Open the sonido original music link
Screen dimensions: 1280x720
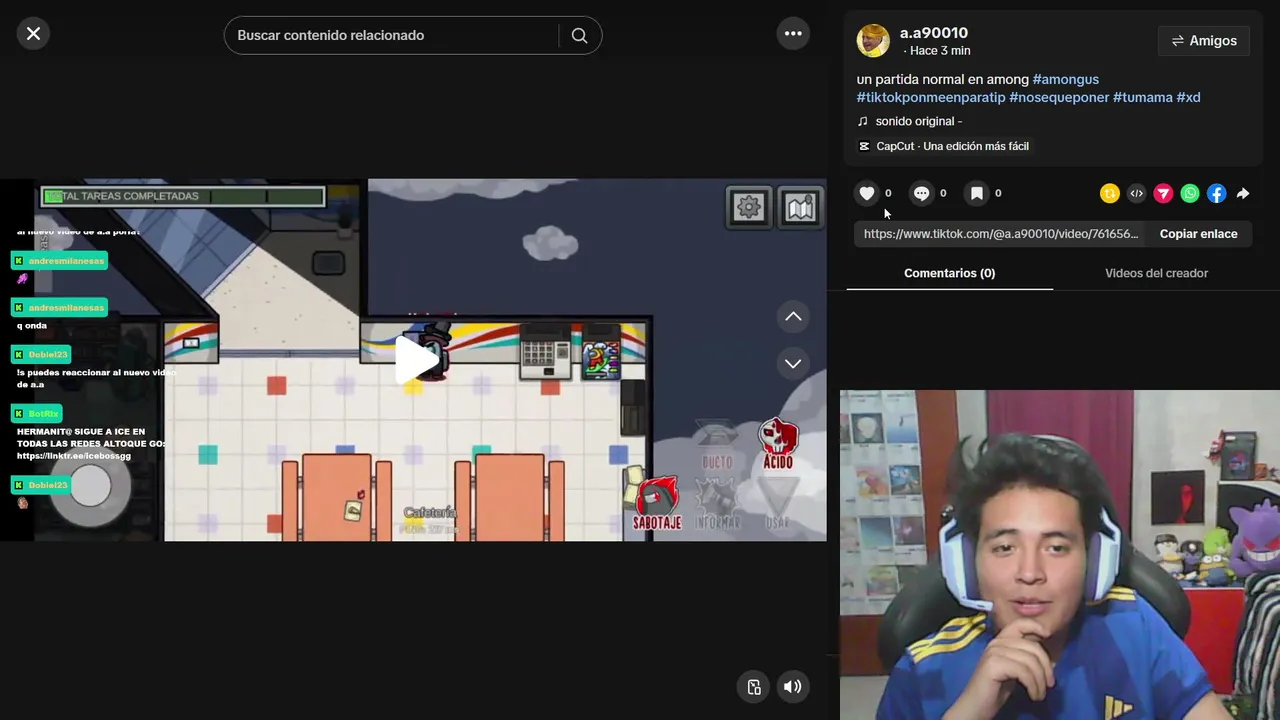pos(909,121)
